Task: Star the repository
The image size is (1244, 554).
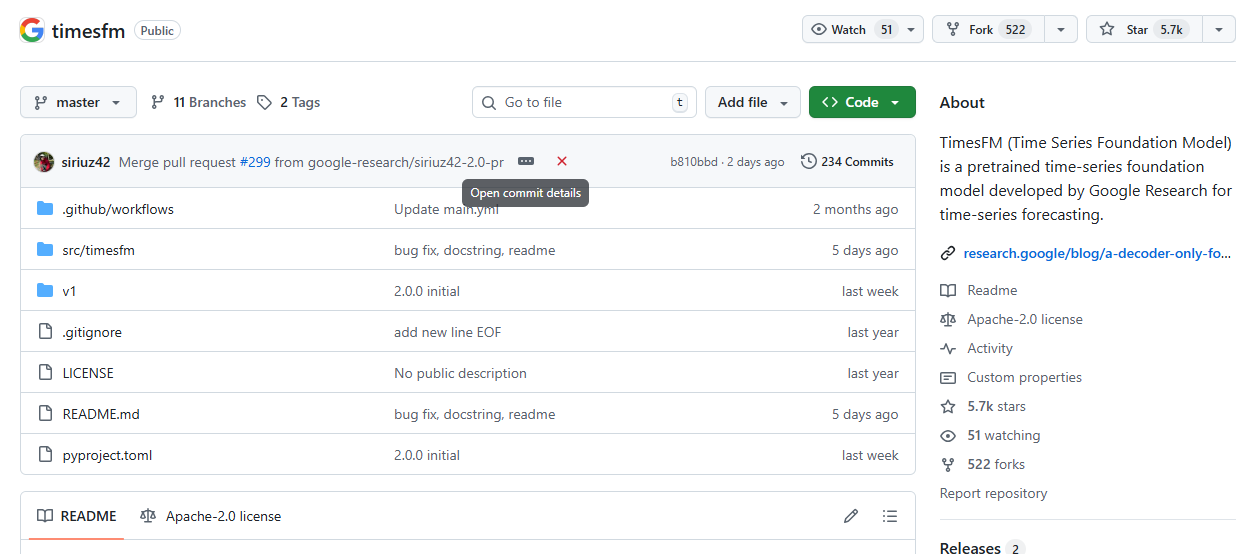Action: [1144, 29]
